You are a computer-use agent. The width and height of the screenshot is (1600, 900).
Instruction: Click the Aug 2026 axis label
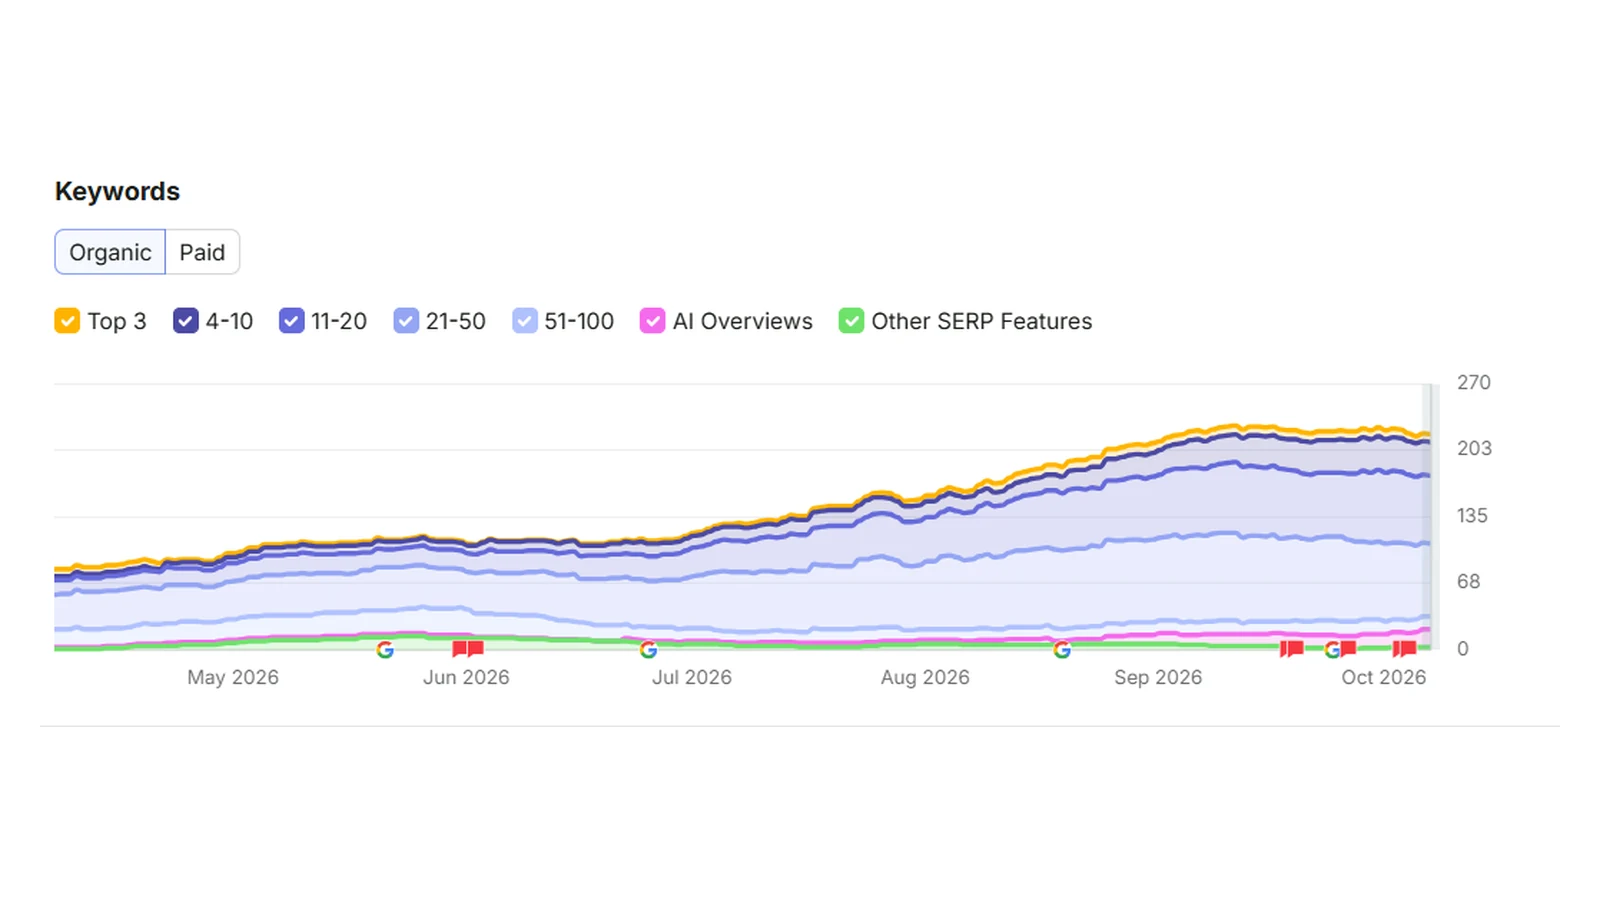(x=925, y=677)
